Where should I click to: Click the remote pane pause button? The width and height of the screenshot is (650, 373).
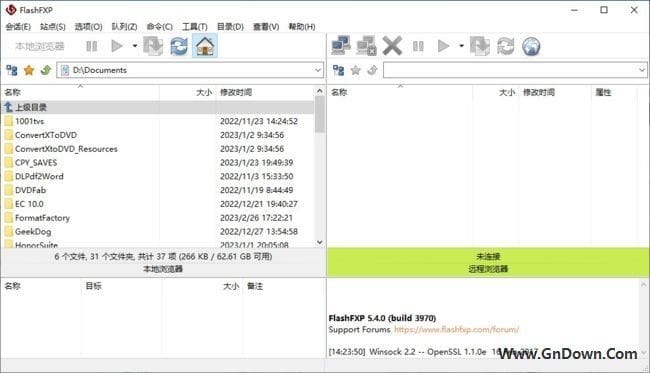point(418,46)
